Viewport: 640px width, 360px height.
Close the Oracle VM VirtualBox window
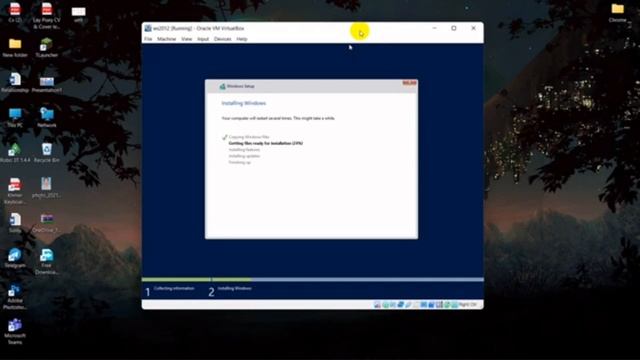473,28
